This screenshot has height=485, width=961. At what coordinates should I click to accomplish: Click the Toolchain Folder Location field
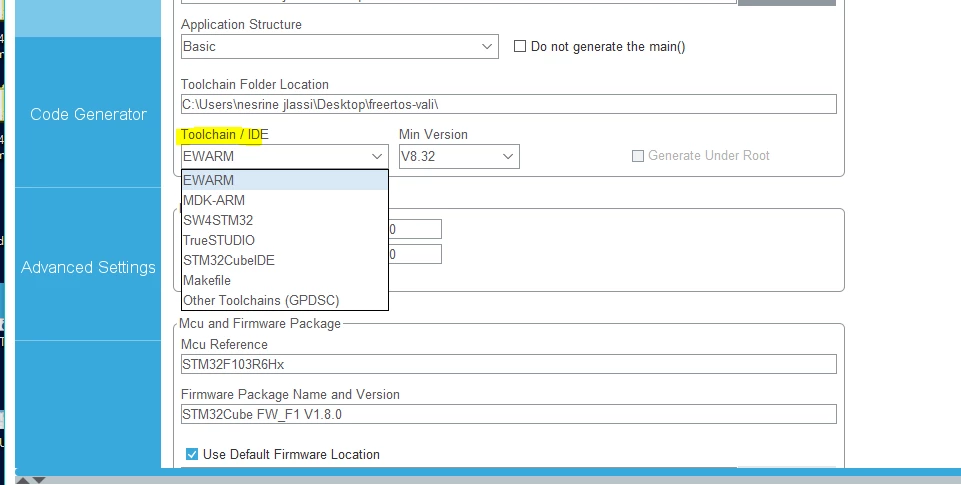pos(509,104)
